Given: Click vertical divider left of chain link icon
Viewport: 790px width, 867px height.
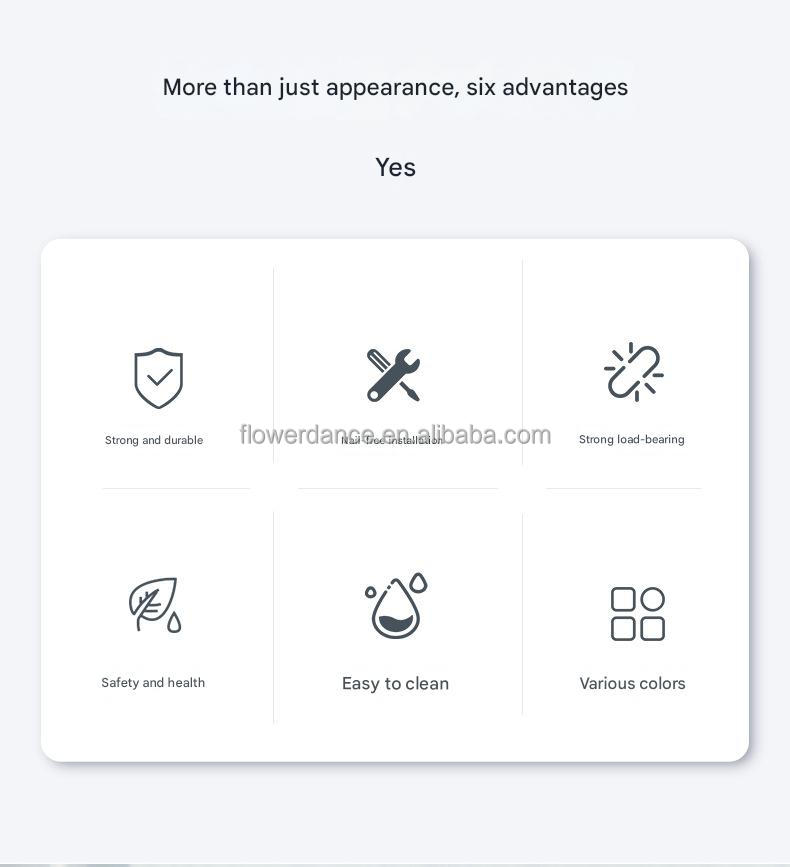Looking at the screenshot, I should 522,362.
